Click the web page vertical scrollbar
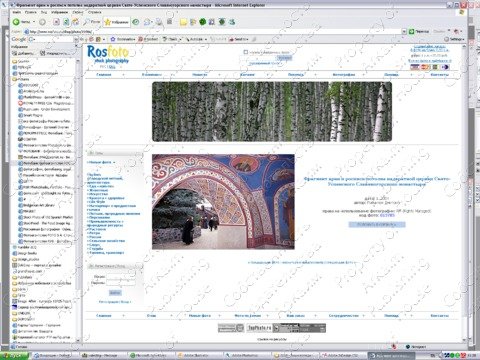 [x=464, y=193]
